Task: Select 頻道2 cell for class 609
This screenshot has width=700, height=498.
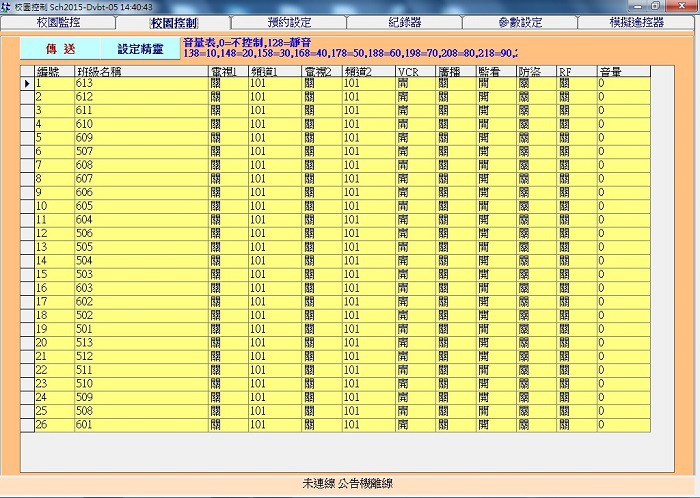Action: point(367,138)
